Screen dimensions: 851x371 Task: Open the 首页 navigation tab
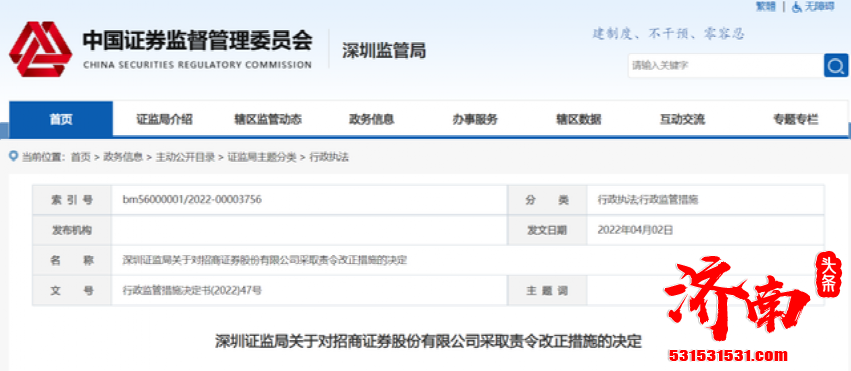[61, 119]
